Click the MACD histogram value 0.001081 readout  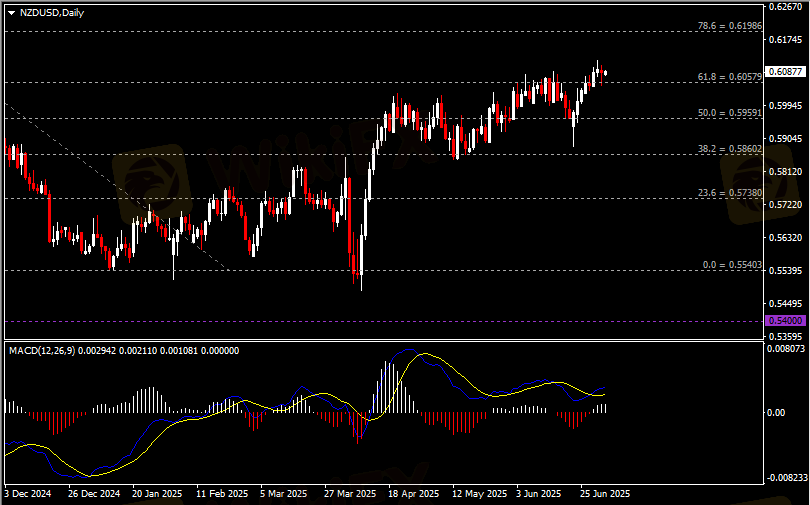pyautogui.click(x=179, y=351)
